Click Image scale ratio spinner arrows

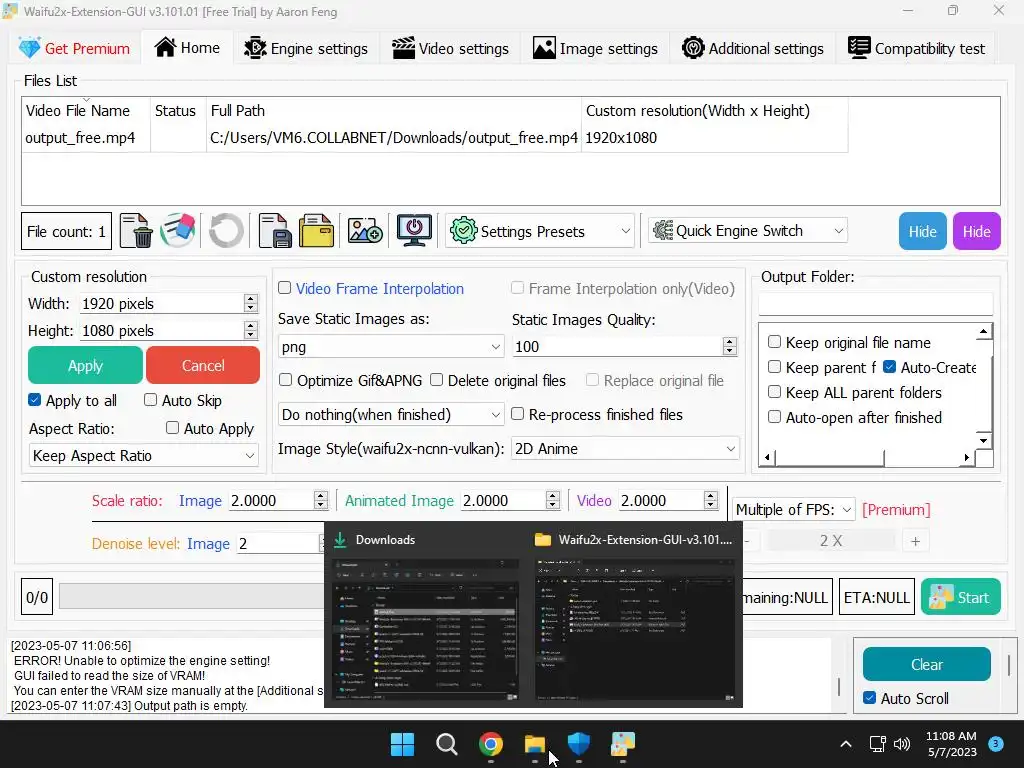point(321,500)
